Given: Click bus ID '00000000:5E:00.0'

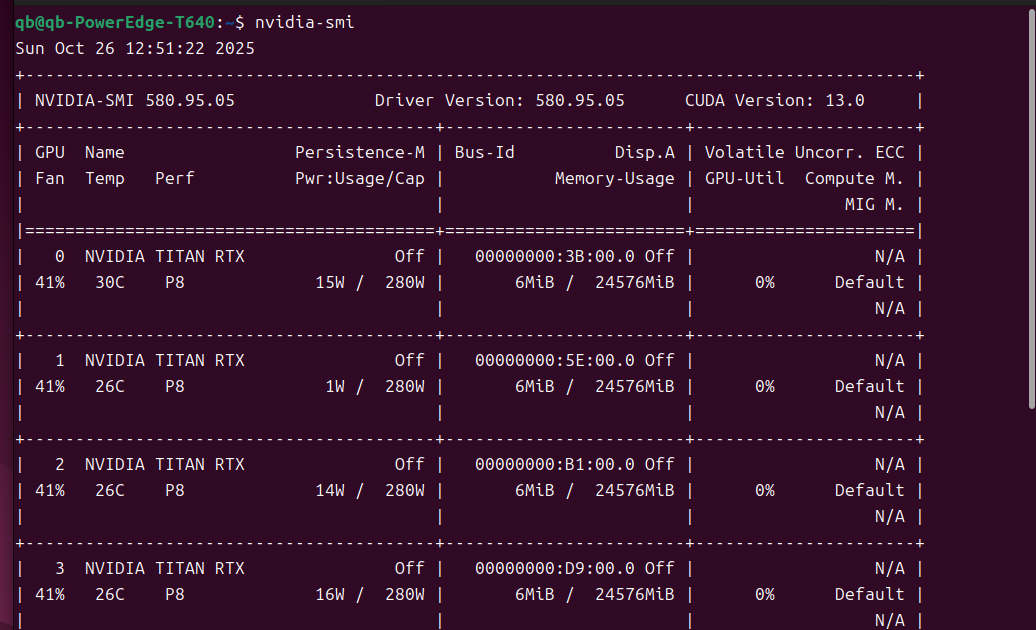Looking at the screenshot, I should pos(555,361).
